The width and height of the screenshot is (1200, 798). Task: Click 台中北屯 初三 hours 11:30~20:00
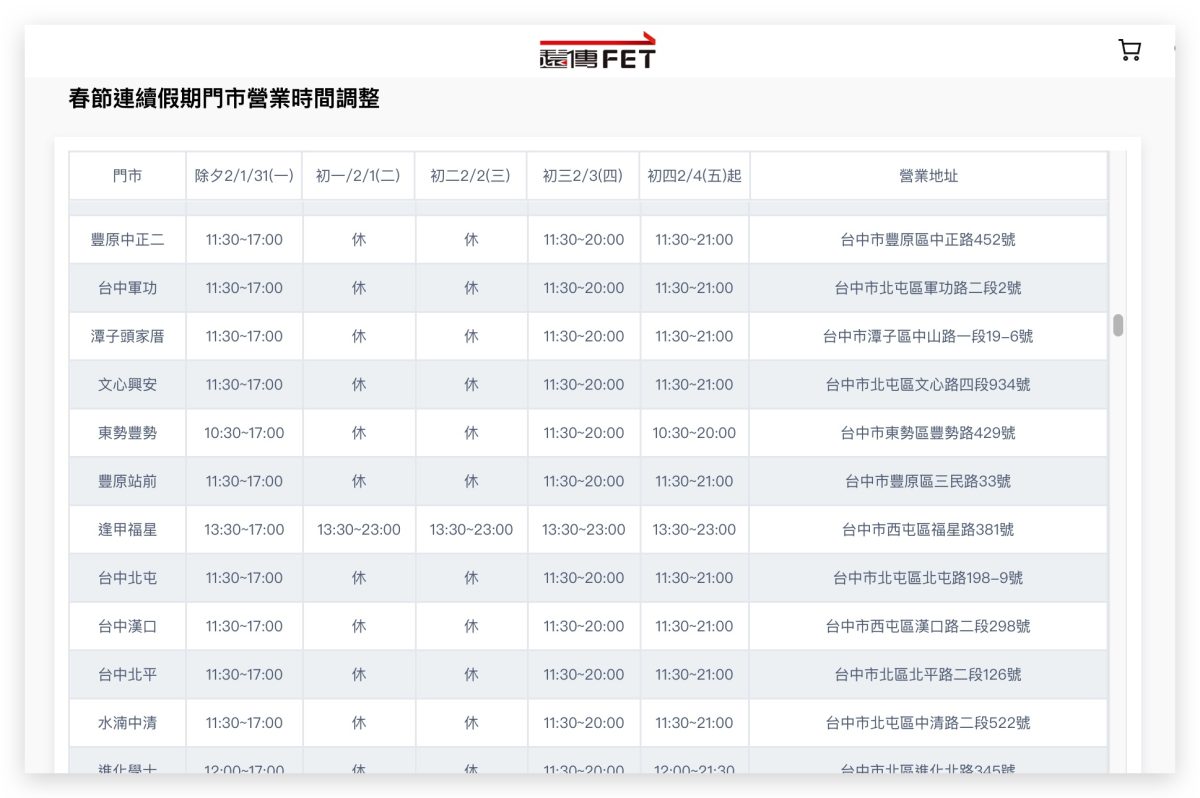pyautogui.click(x=584, y=577)
